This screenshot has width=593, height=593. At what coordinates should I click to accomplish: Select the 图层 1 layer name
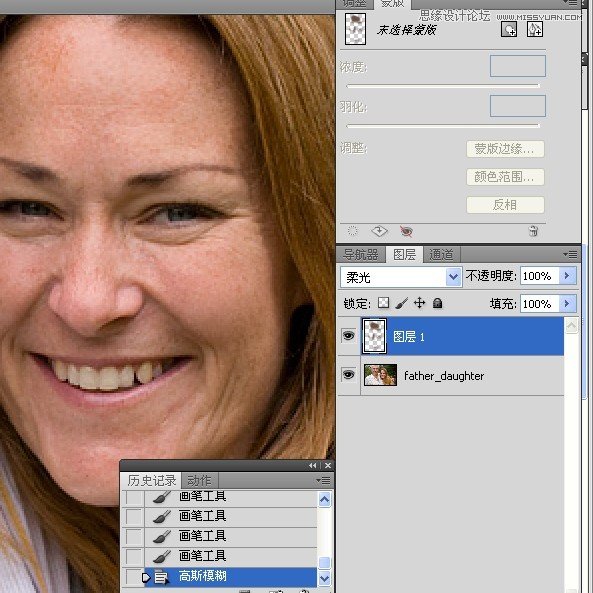tap(409, 337)
